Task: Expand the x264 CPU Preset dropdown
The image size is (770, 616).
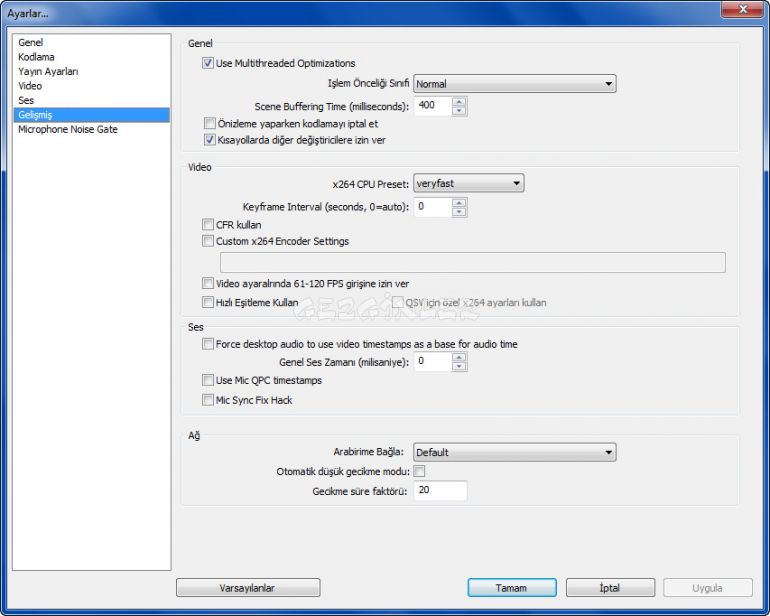Action: pyautogui.click(x=468, y=184)
